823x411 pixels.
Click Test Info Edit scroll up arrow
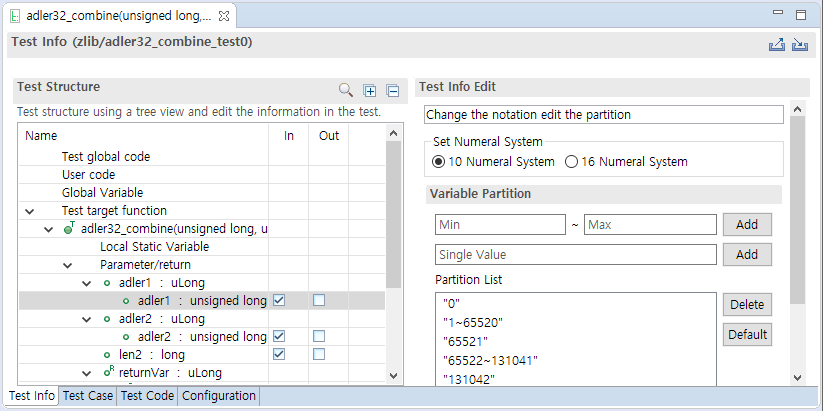pos(797,109)
